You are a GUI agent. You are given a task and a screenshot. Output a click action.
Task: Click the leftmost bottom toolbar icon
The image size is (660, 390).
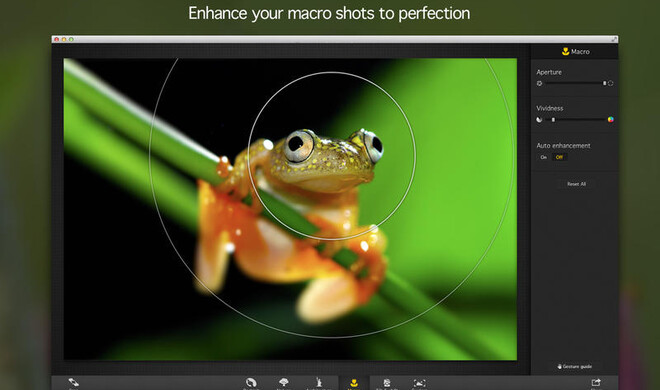pyautogui.click(x=73, y=382)
